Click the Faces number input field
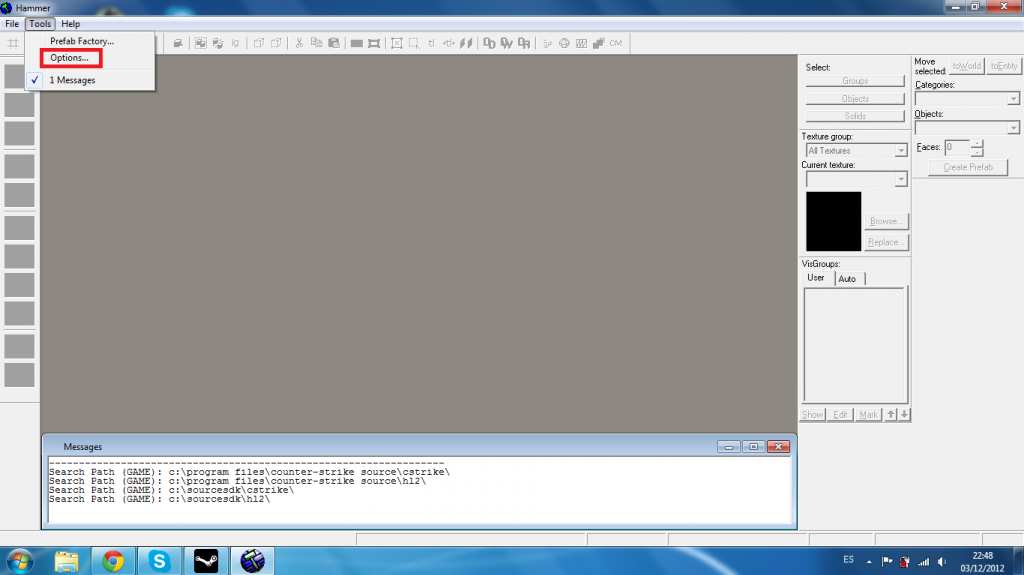 point(957,148)
